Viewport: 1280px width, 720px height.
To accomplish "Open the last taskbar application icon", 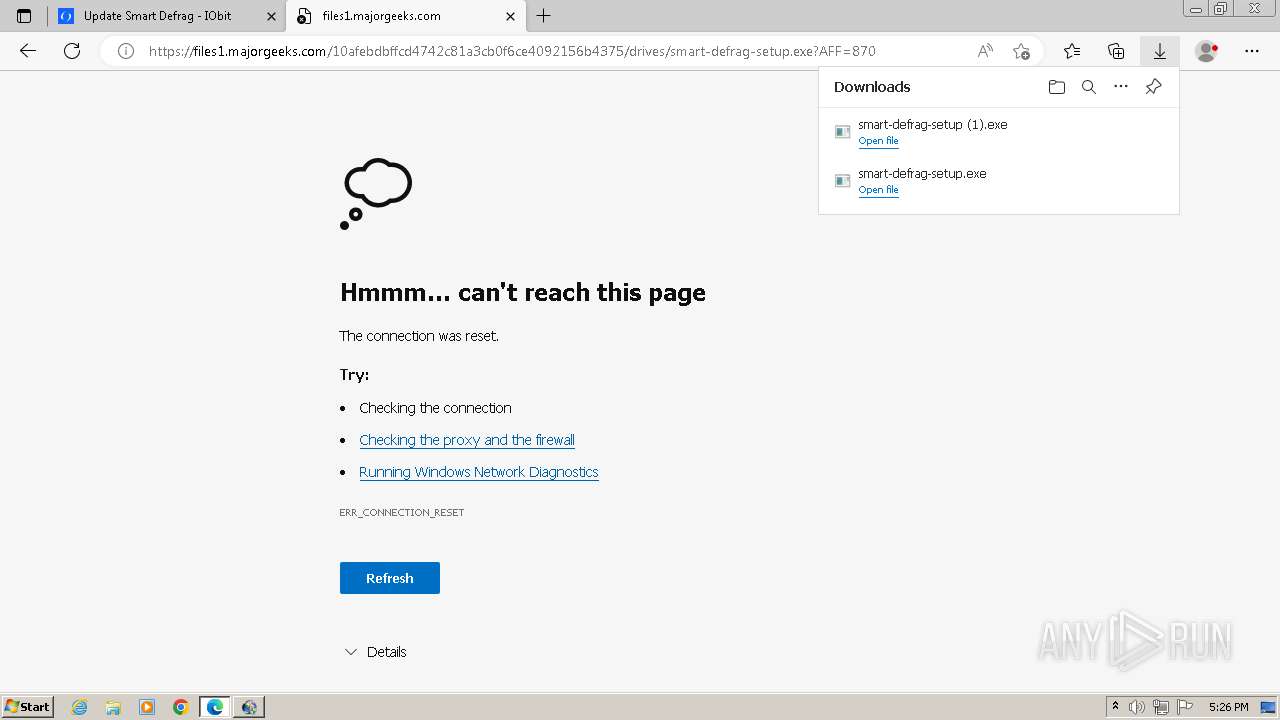I will 249,707.
